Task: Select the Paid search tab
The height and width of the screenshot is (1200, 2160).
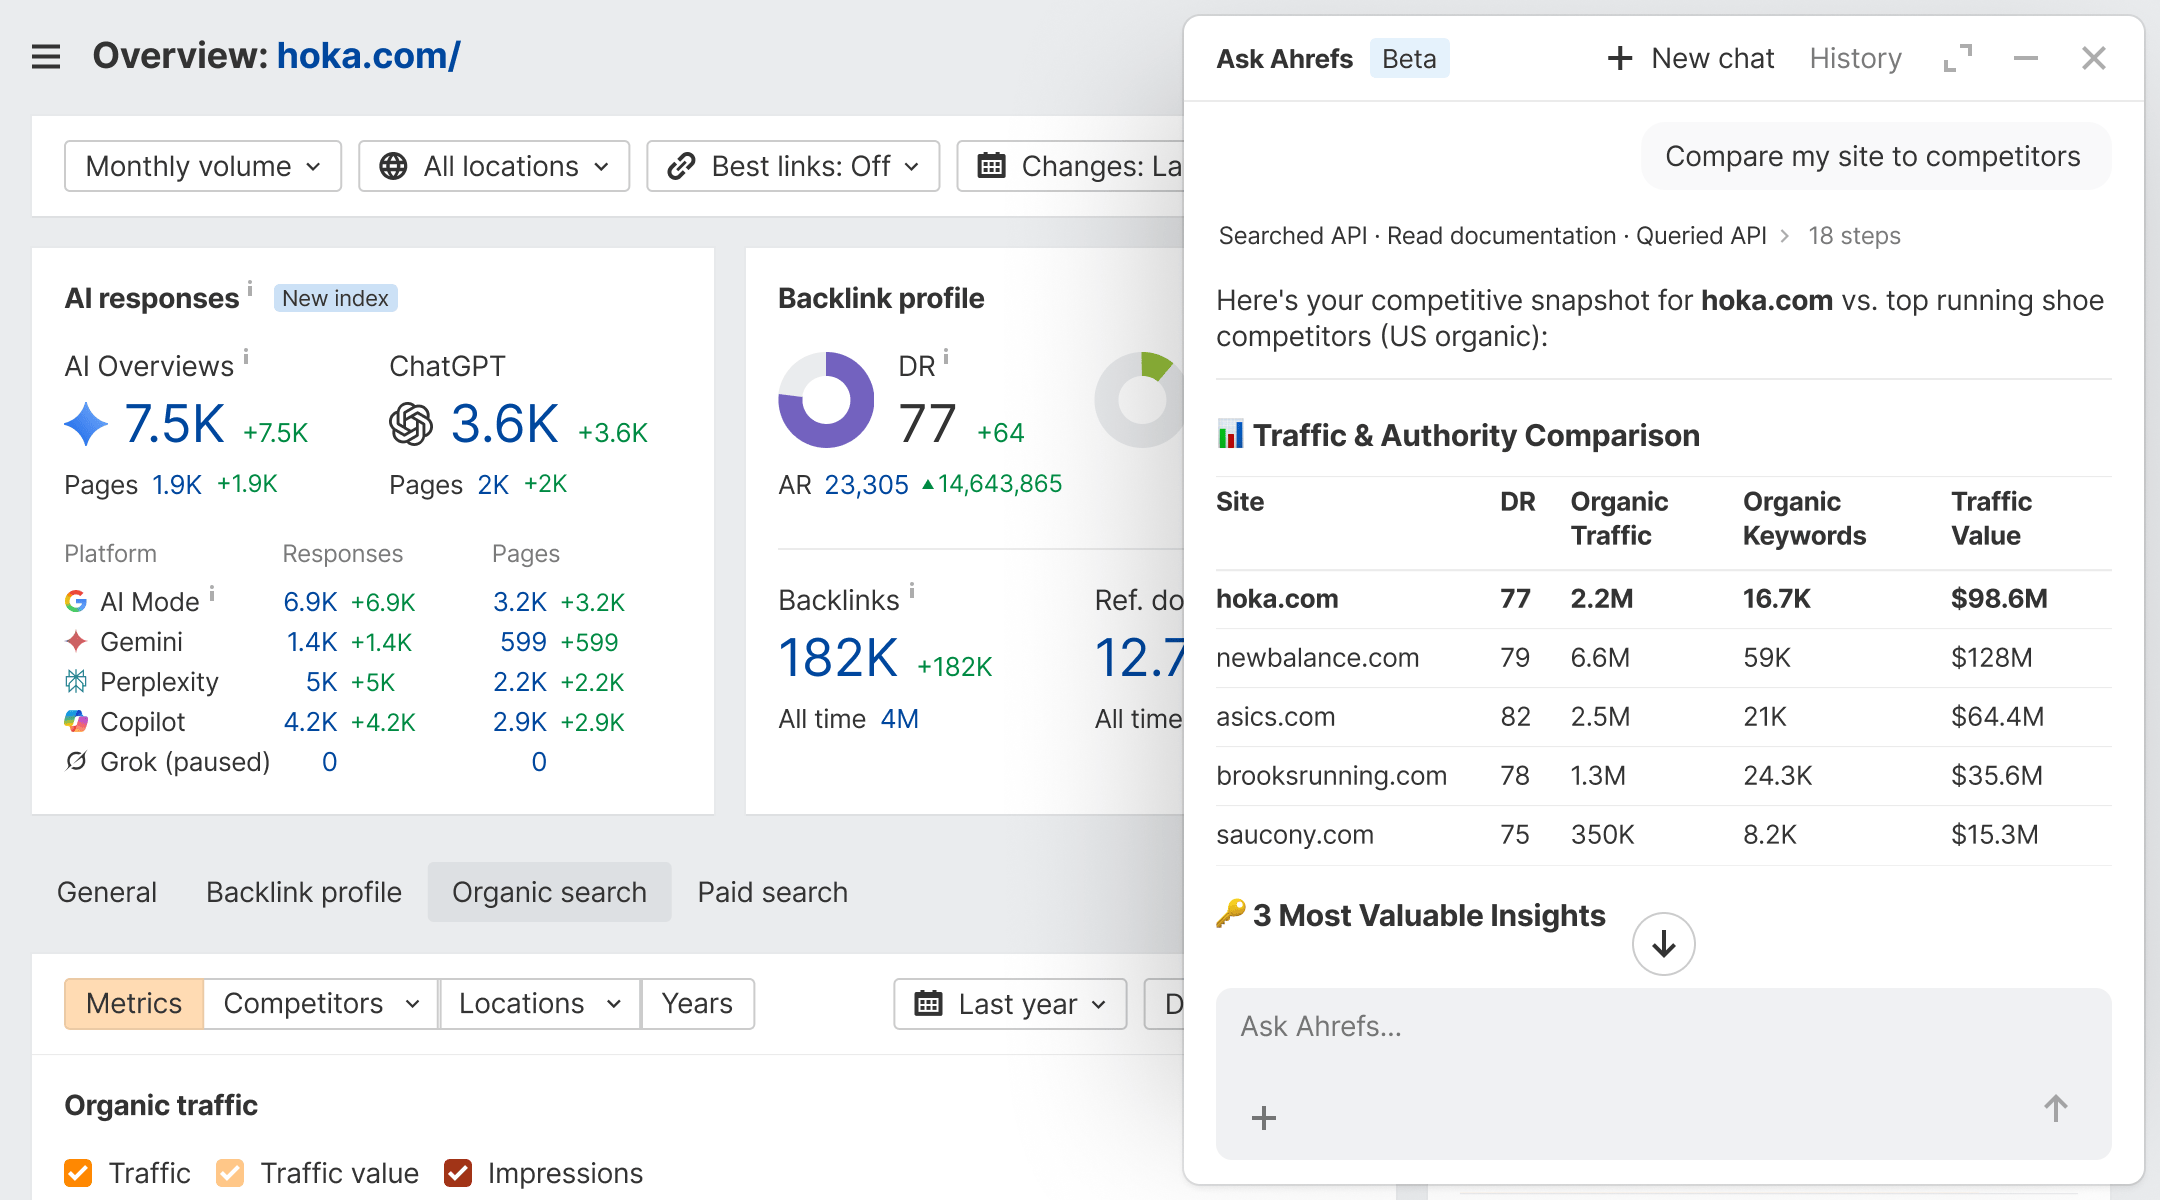Action: (773, 892)
